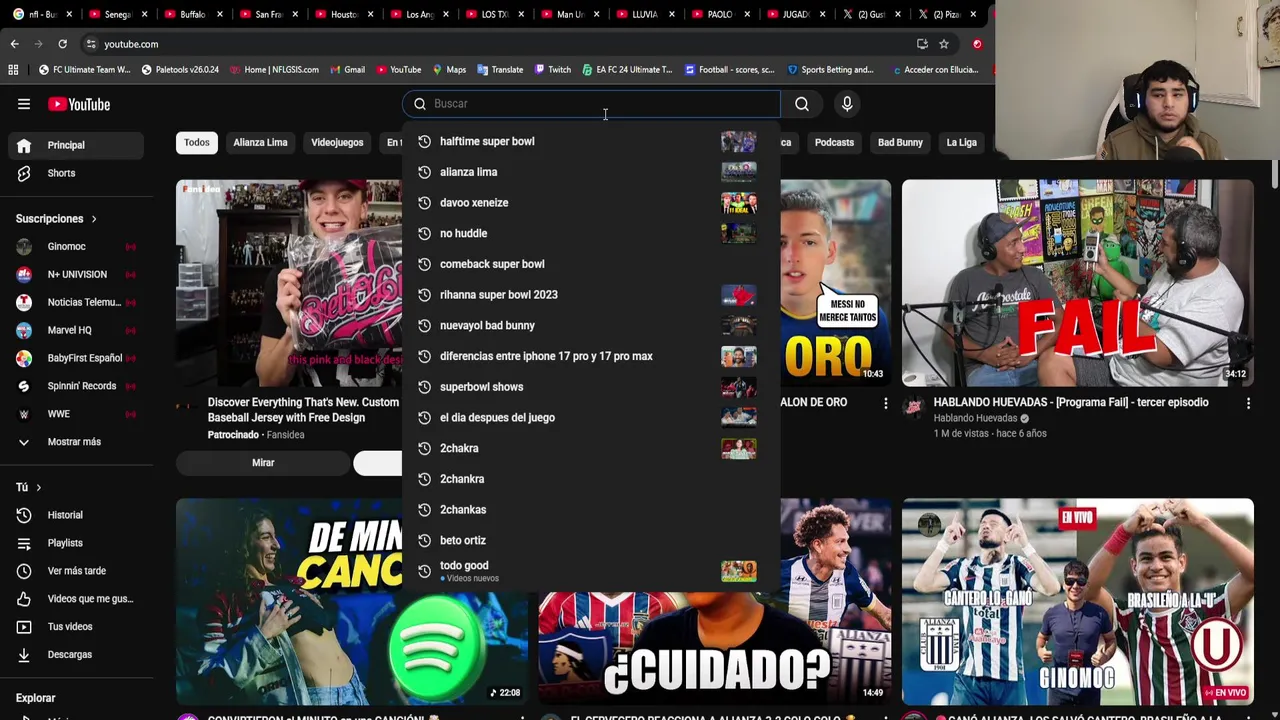Expand Mostrar más subscriptions
This screenshot has width=1280, height=720.
pyautogui.click(x=76, y=442)
